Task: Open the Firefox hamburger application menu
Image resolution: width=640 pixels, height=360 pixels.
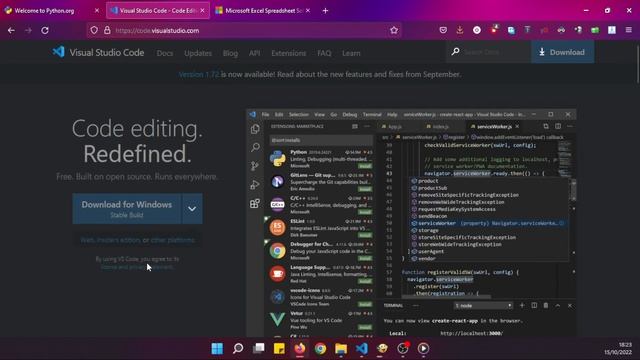Action: click(629, 30)
